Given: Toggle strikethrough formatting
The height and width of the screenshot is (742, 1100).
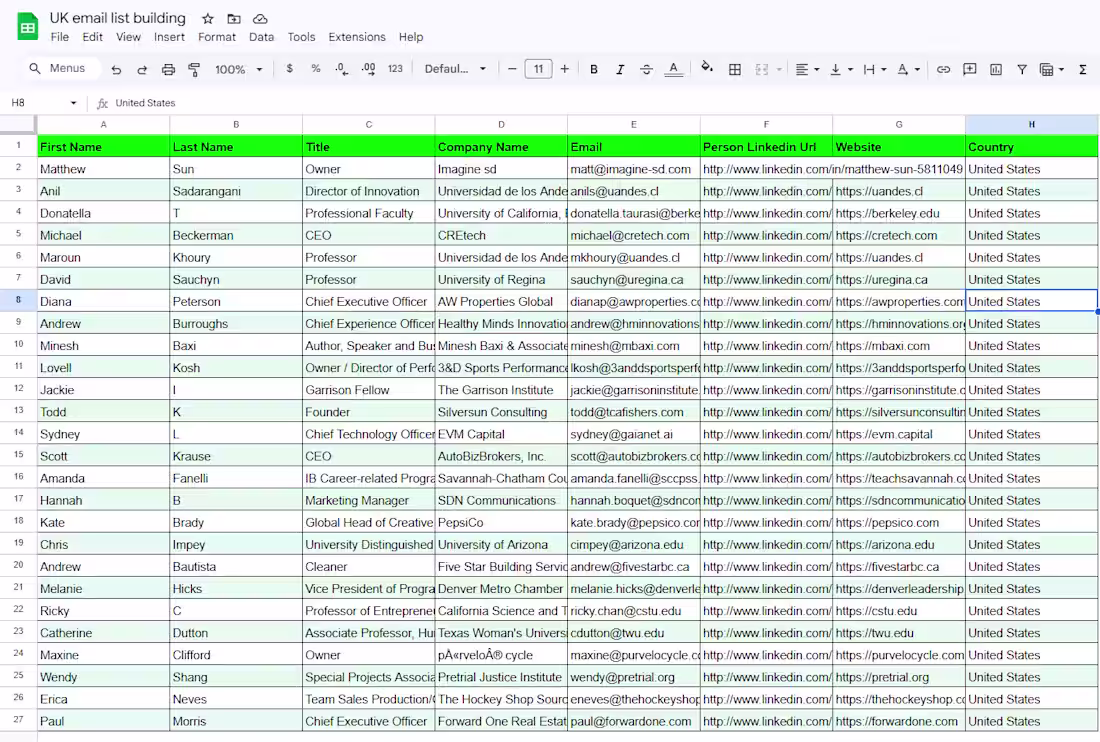Looking at the screenshot, I should pos(647,69).
